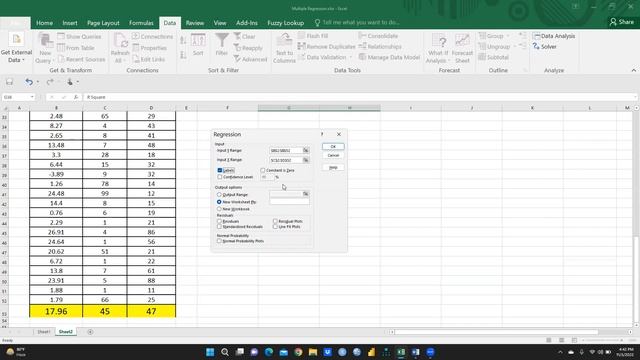This screenshot has width=640, height=360.
Task: Click the Save icon in quick access toolbar
Action: click(x=9, y=82)
